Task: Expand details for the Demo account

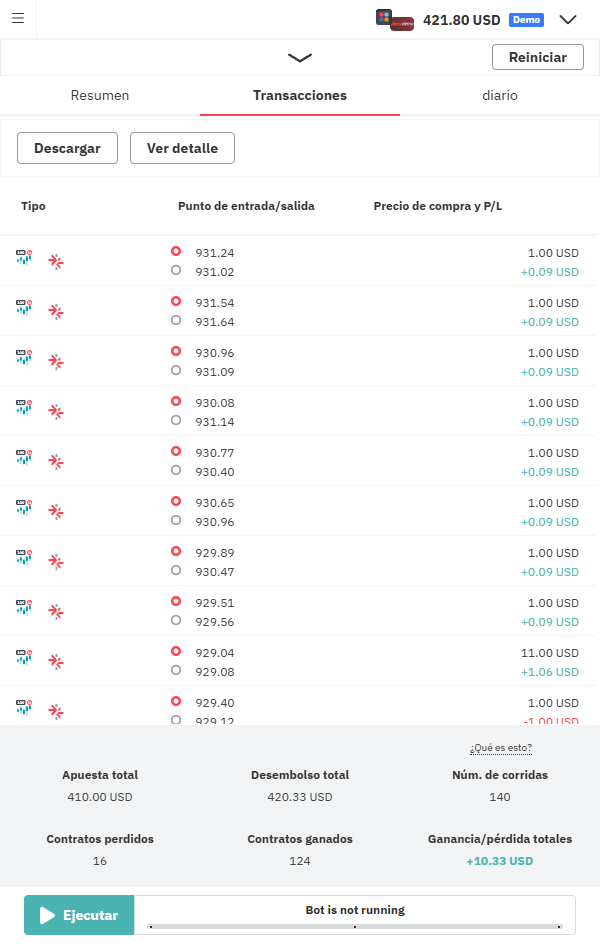Action: point(526,19)
